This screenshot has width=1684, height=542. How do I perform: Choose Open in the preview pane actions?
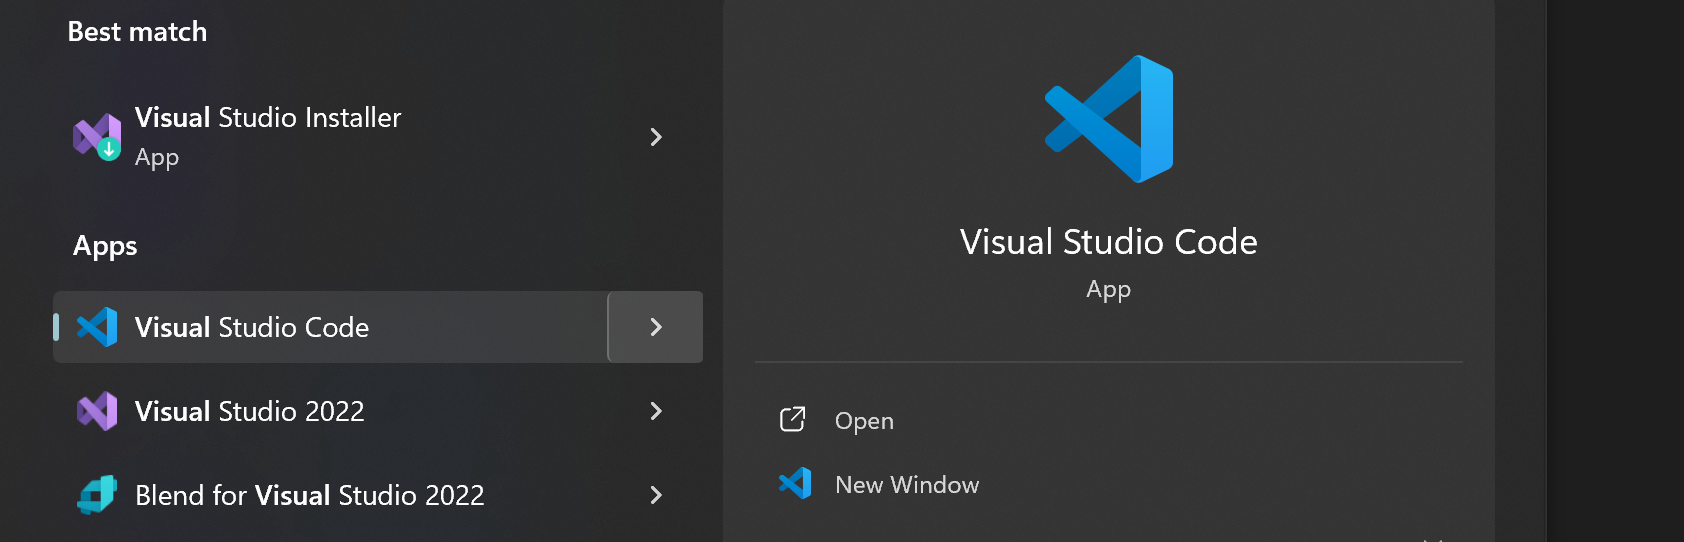[x=864, y=421]
